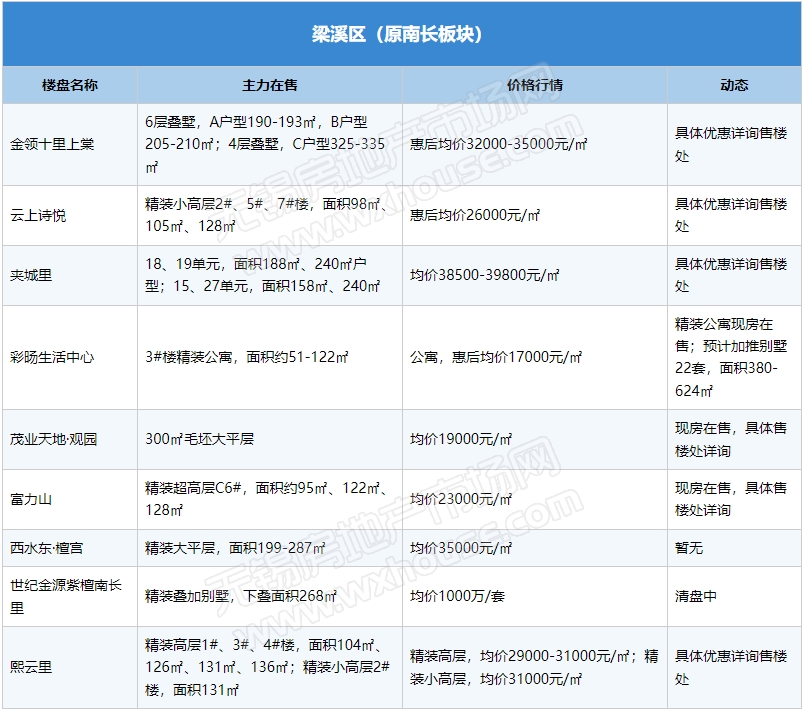
Task: Select the 精装高层1#、3#、4#楼 units cell
Action: pos(268,668)
